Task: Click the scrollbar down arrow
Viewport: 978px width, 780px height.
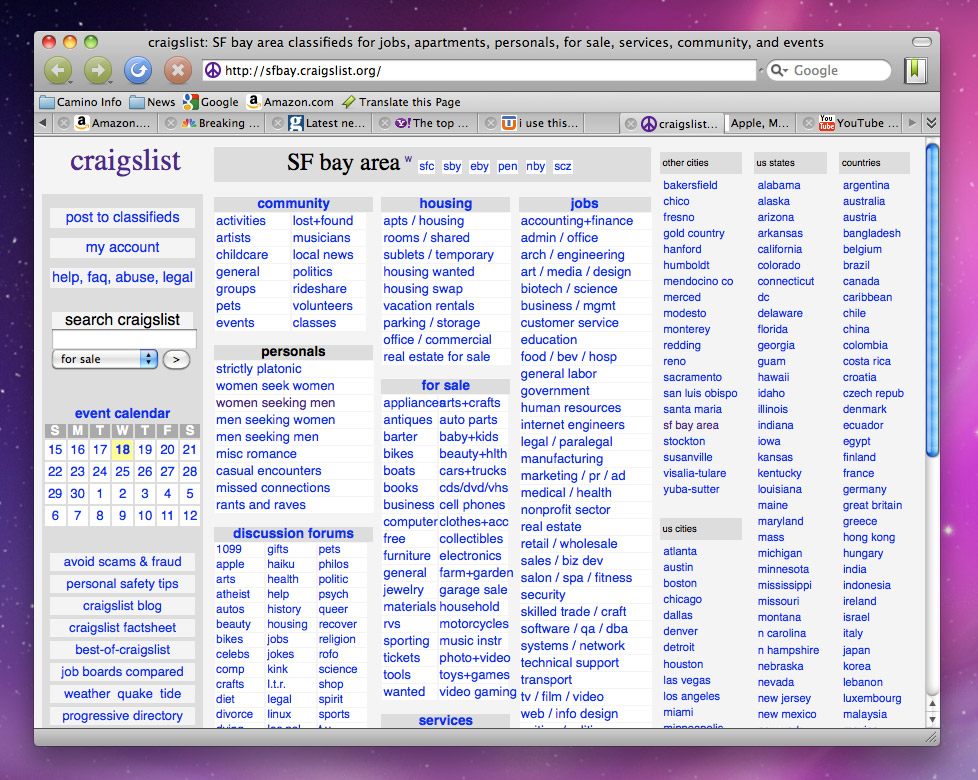Action: [932, 719]
